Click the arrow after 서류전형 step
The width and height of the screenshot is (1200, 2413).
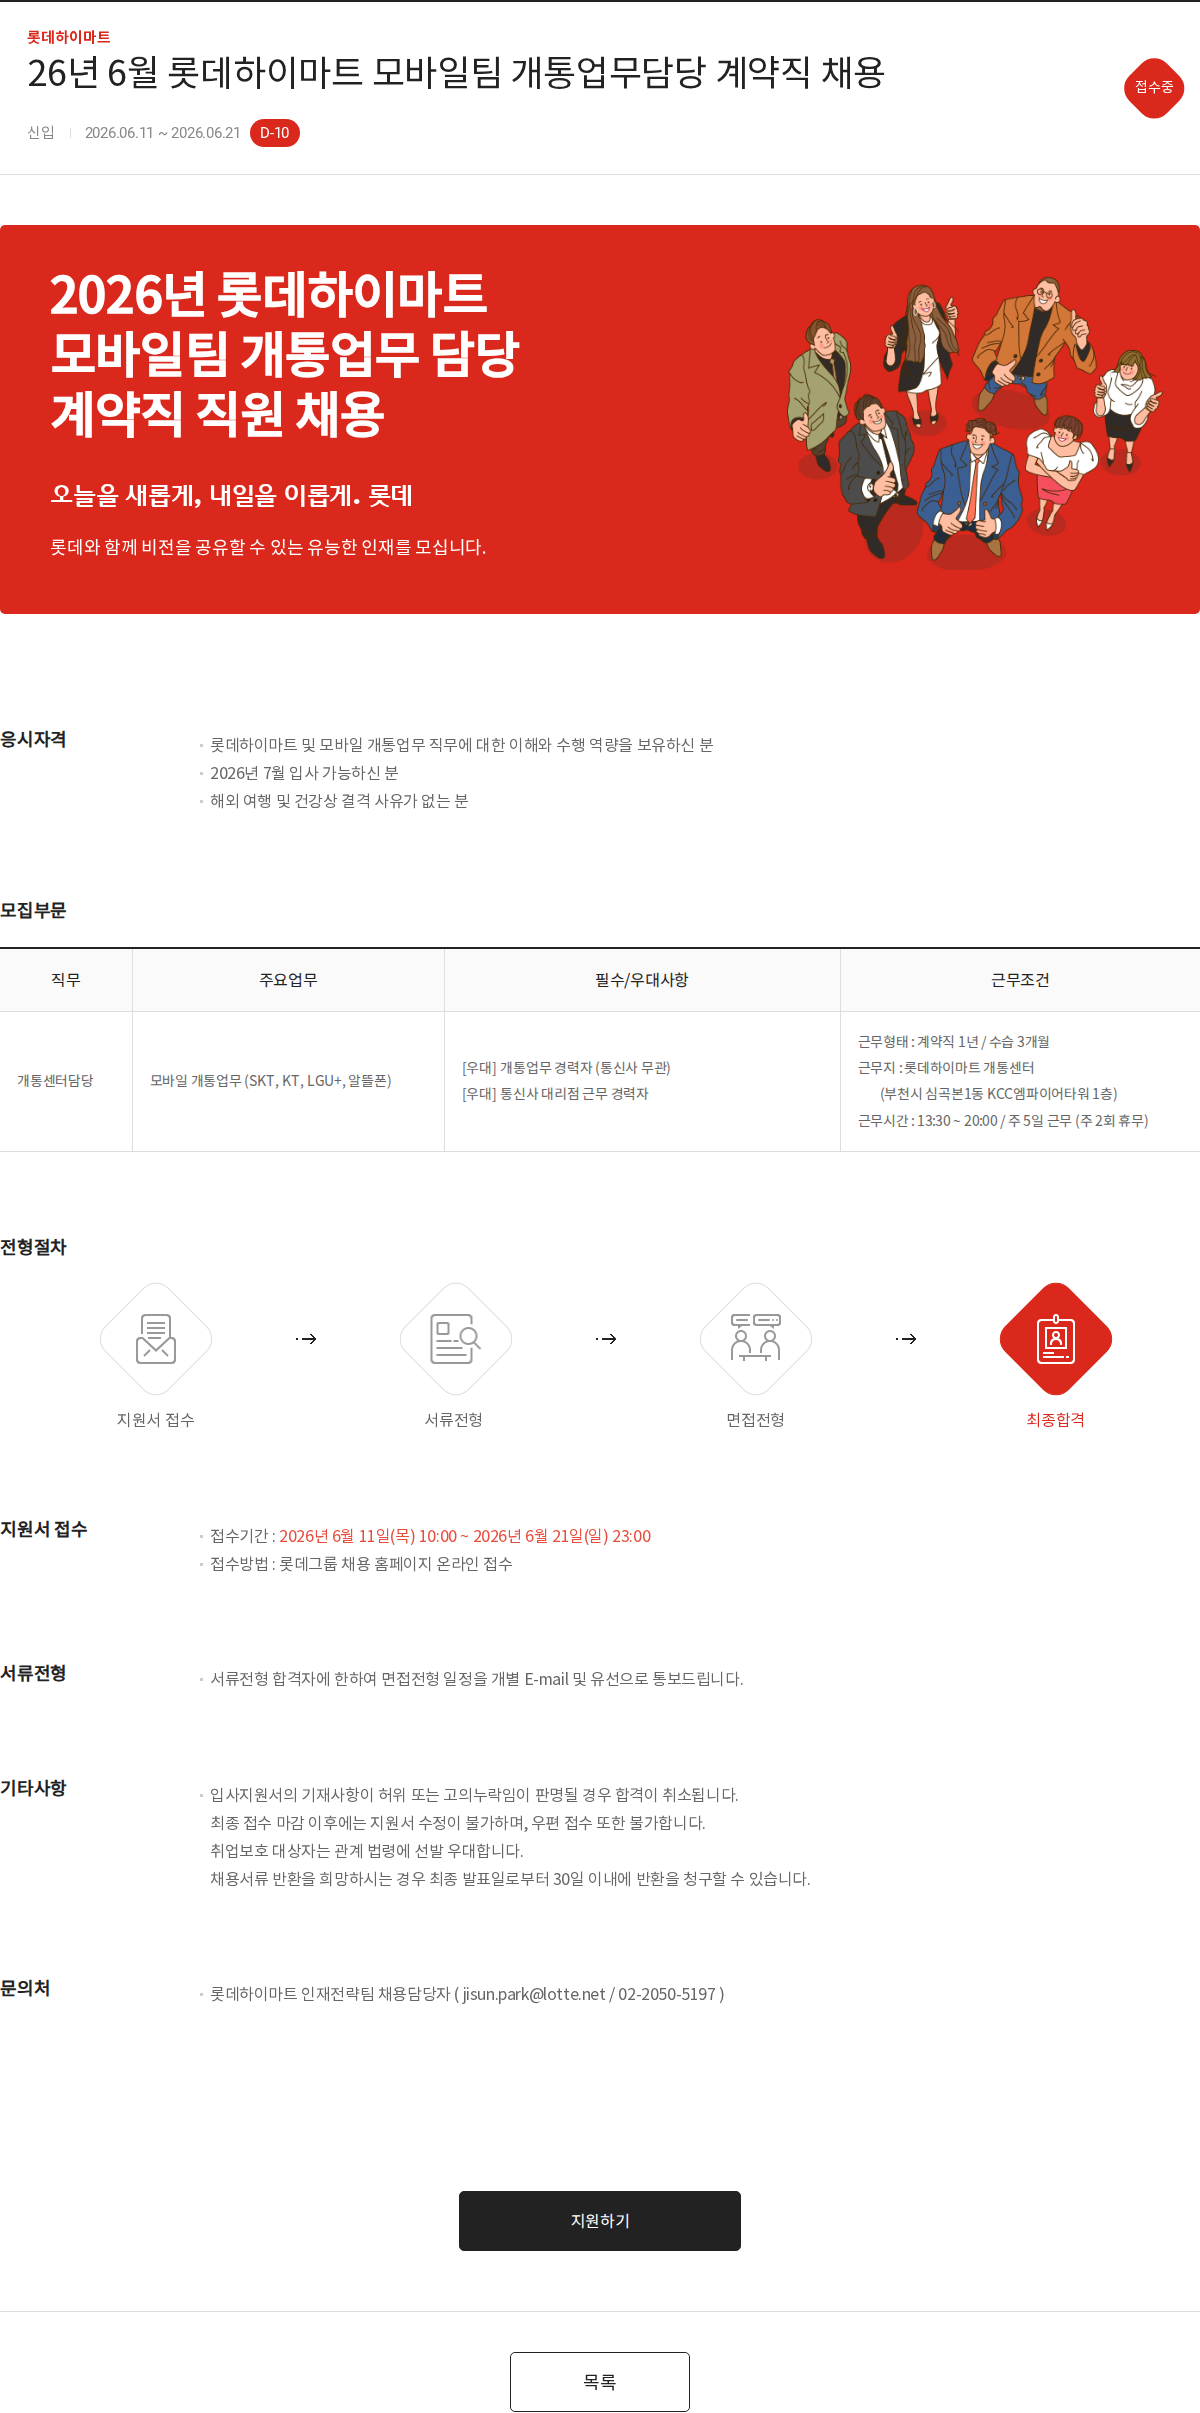click(606, 1339)
